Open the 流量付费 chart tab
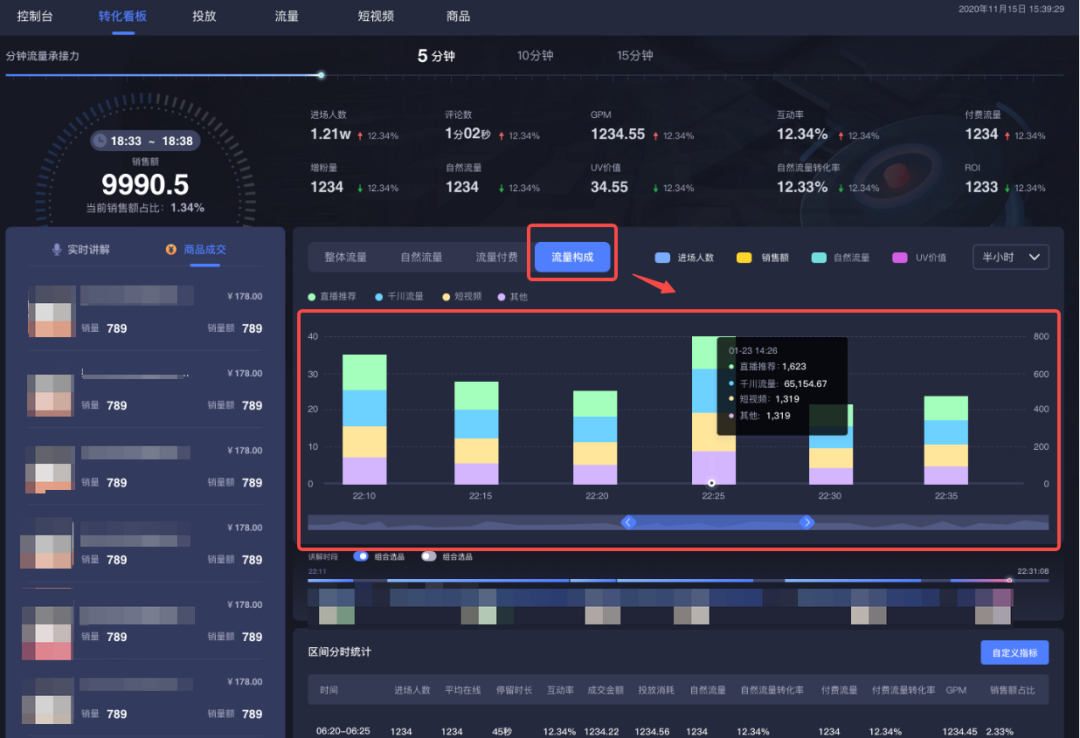 click(496, 257)
